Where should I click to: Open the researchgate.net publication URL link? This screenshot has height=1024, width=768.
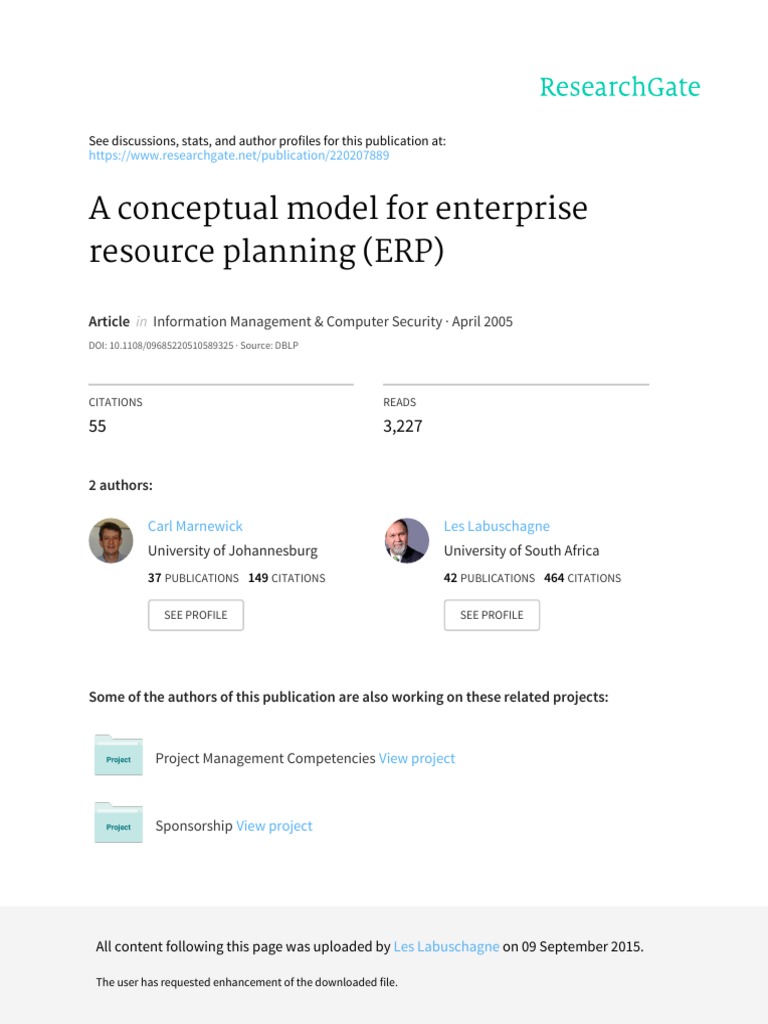239,156
